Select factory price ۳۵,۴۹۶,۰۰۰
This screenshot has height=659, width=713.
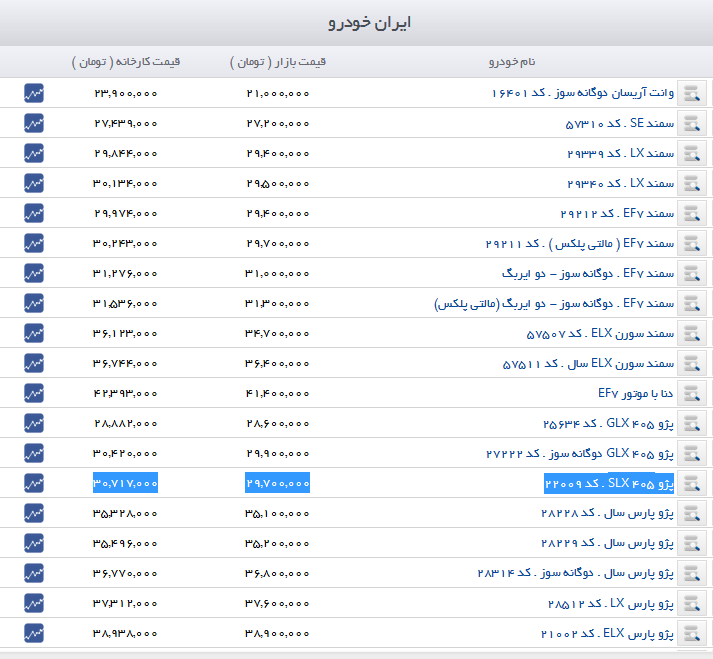click(126, 543)
